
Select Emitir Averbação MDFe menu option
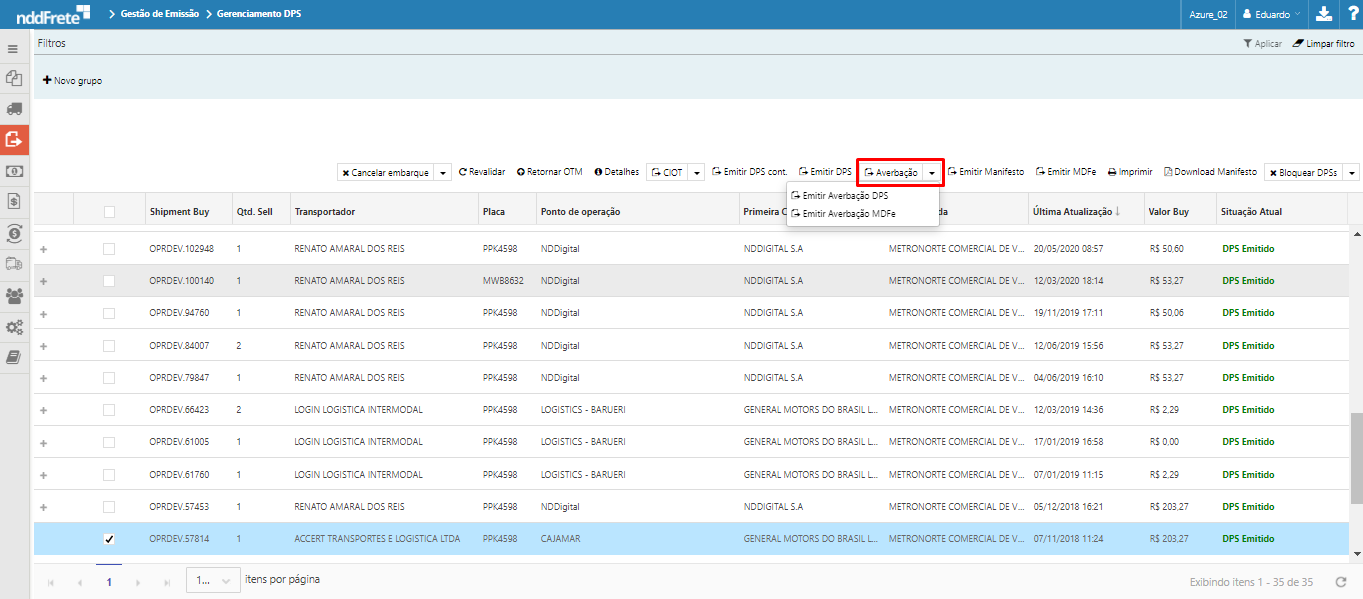pyautogui.click(x=848, y=213)
